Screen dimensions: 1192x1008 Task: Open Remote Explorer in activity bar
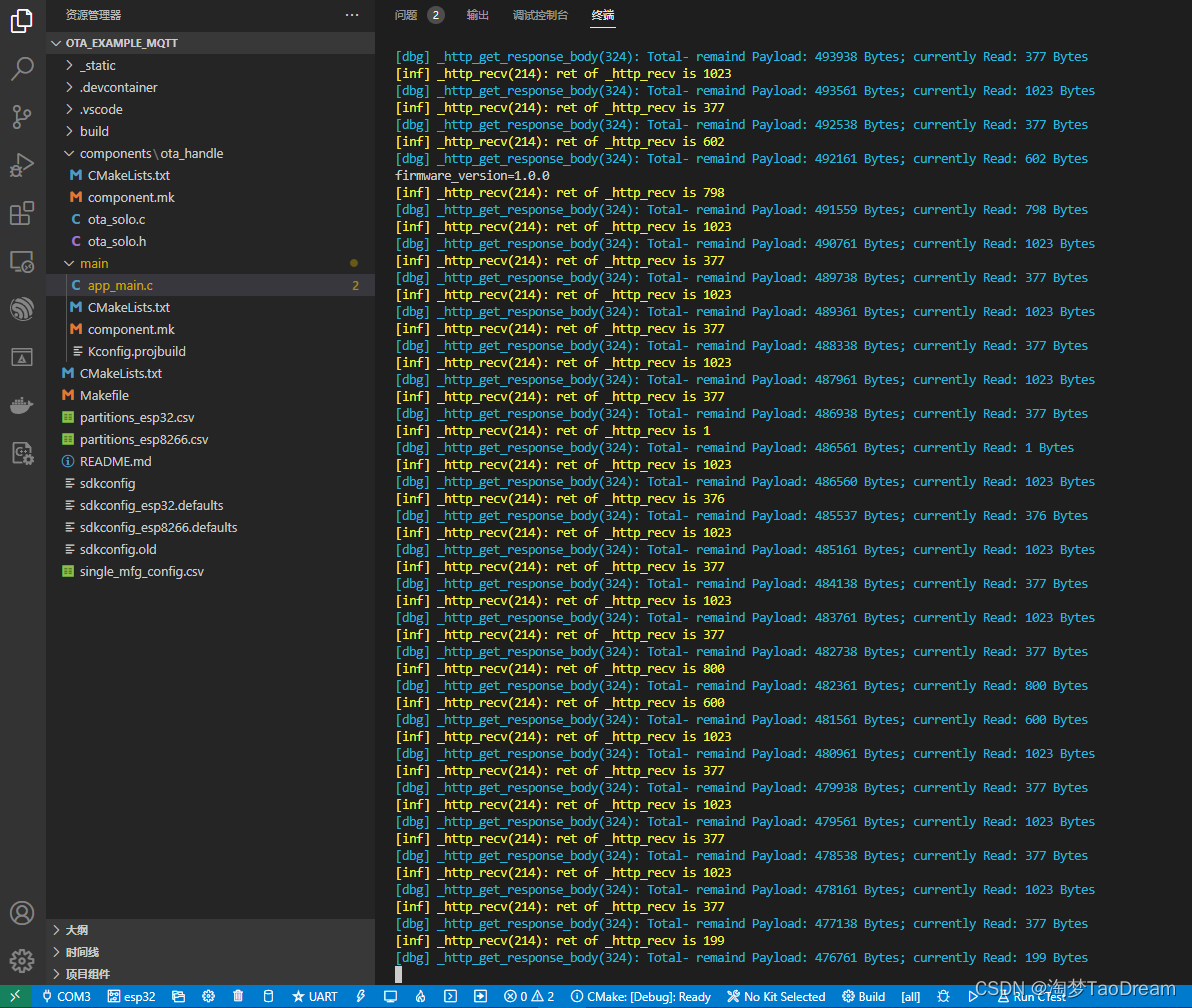[22, 262]
